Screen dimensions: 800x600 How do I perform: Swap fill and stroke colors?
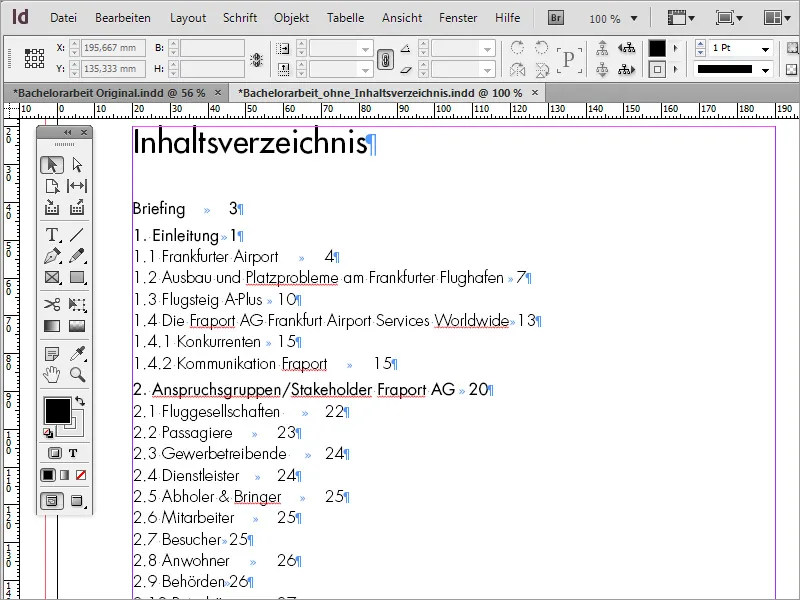point(80,401)
